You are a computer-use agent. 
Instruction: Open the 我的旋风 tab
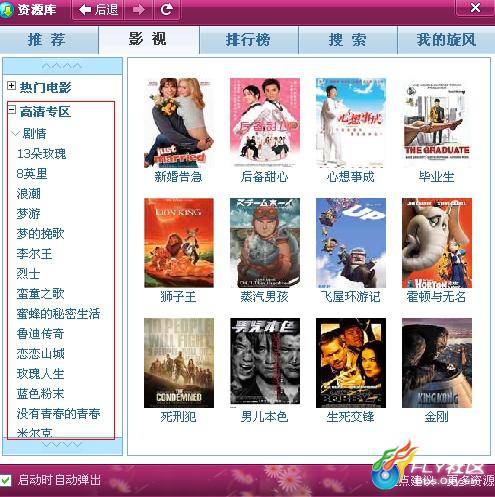tap(446, 40)
